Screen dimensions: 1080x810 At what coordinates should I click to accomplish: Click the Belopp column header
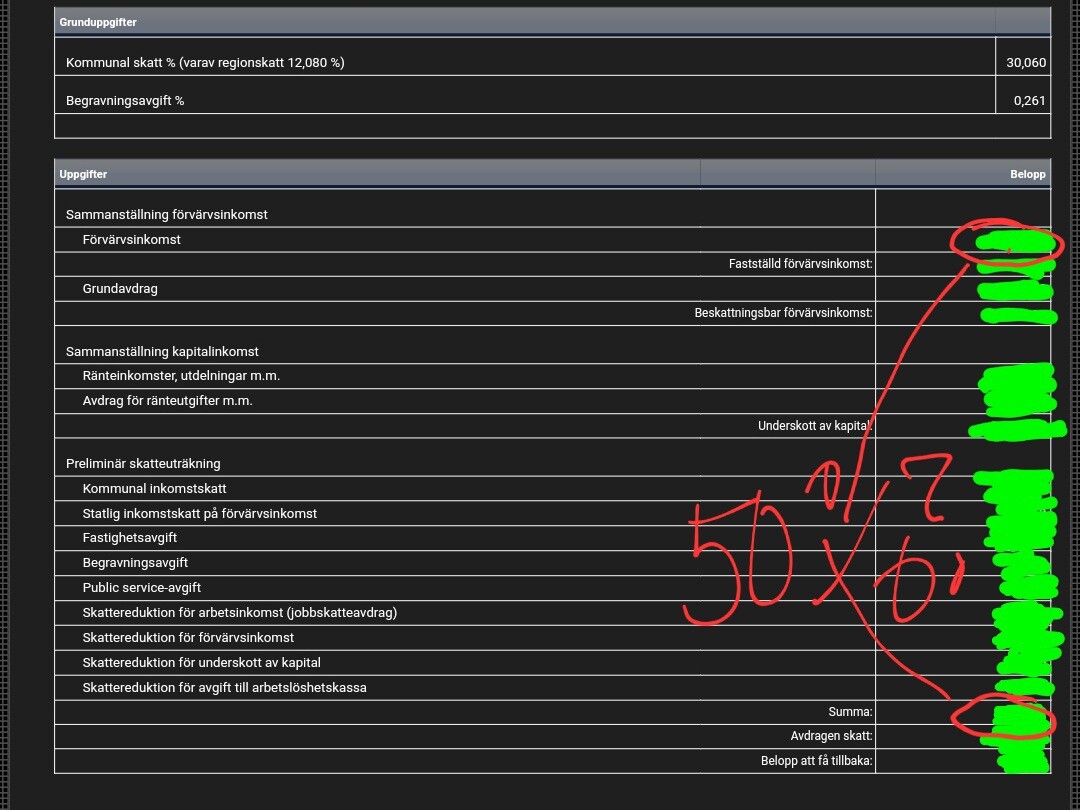click(1027, 174)
